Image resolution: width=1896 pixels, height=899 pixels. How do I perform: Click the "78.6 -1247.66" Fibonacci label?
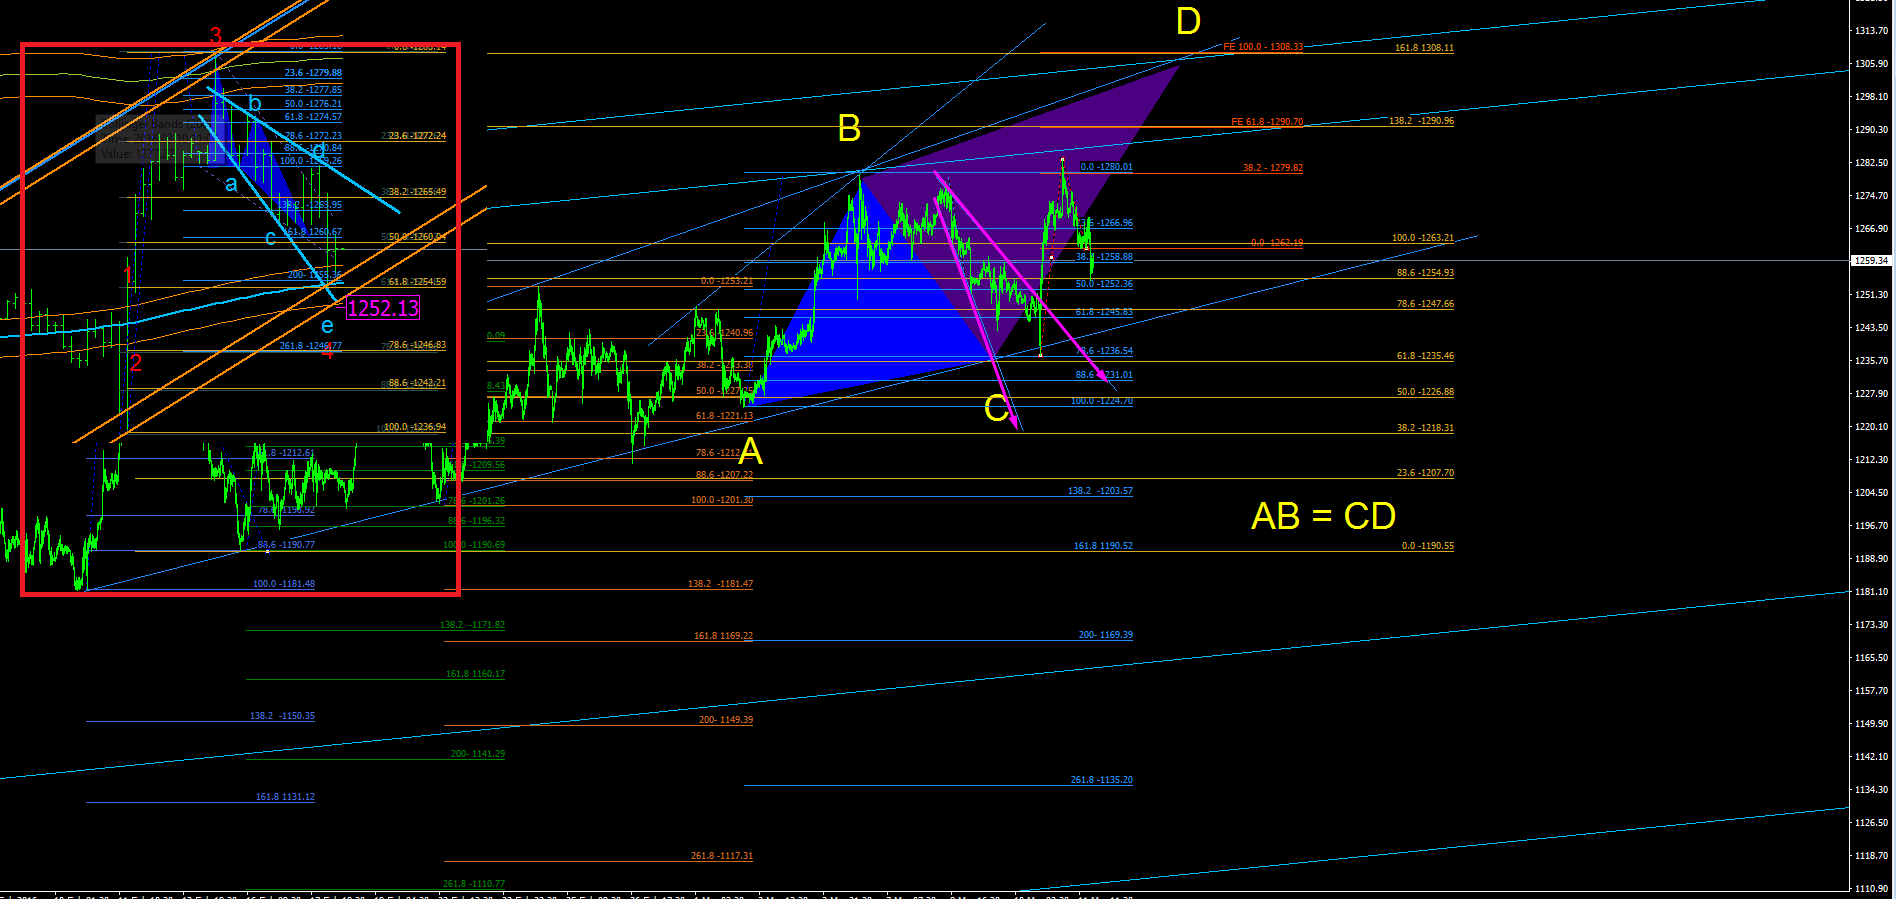(x=1425, y=304)
